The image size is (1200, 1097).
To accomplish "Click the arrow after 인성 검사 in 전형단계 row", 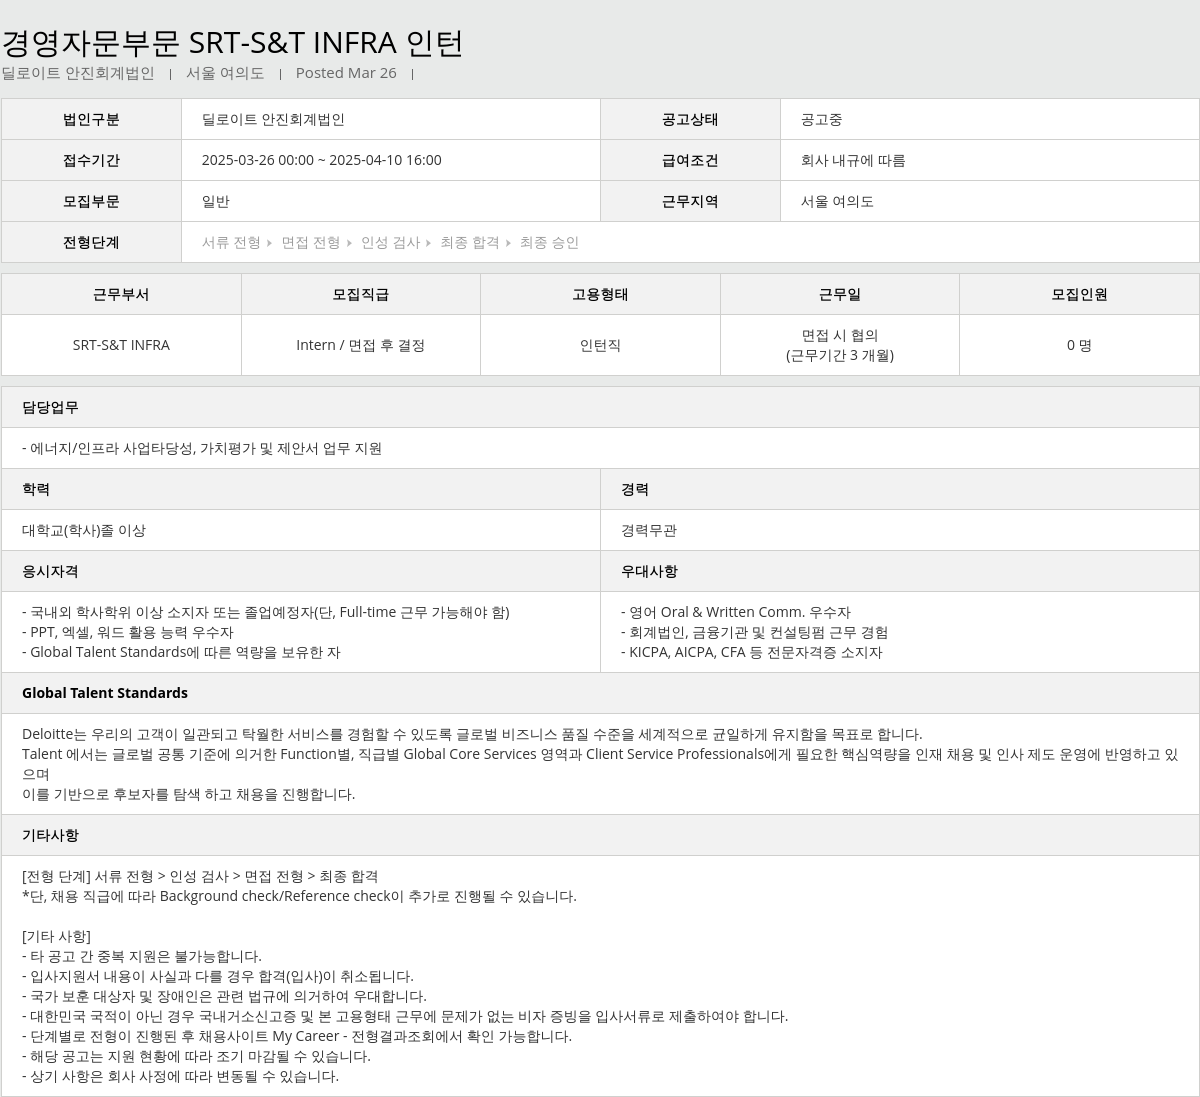I will [429, 243].
